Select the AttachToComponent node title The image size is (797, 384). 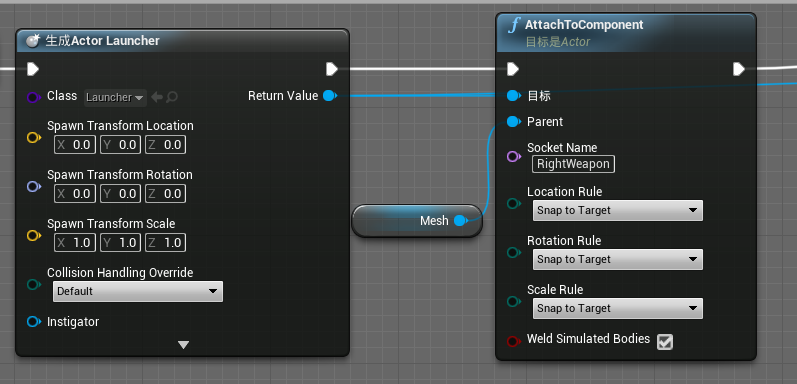point(584,25)
